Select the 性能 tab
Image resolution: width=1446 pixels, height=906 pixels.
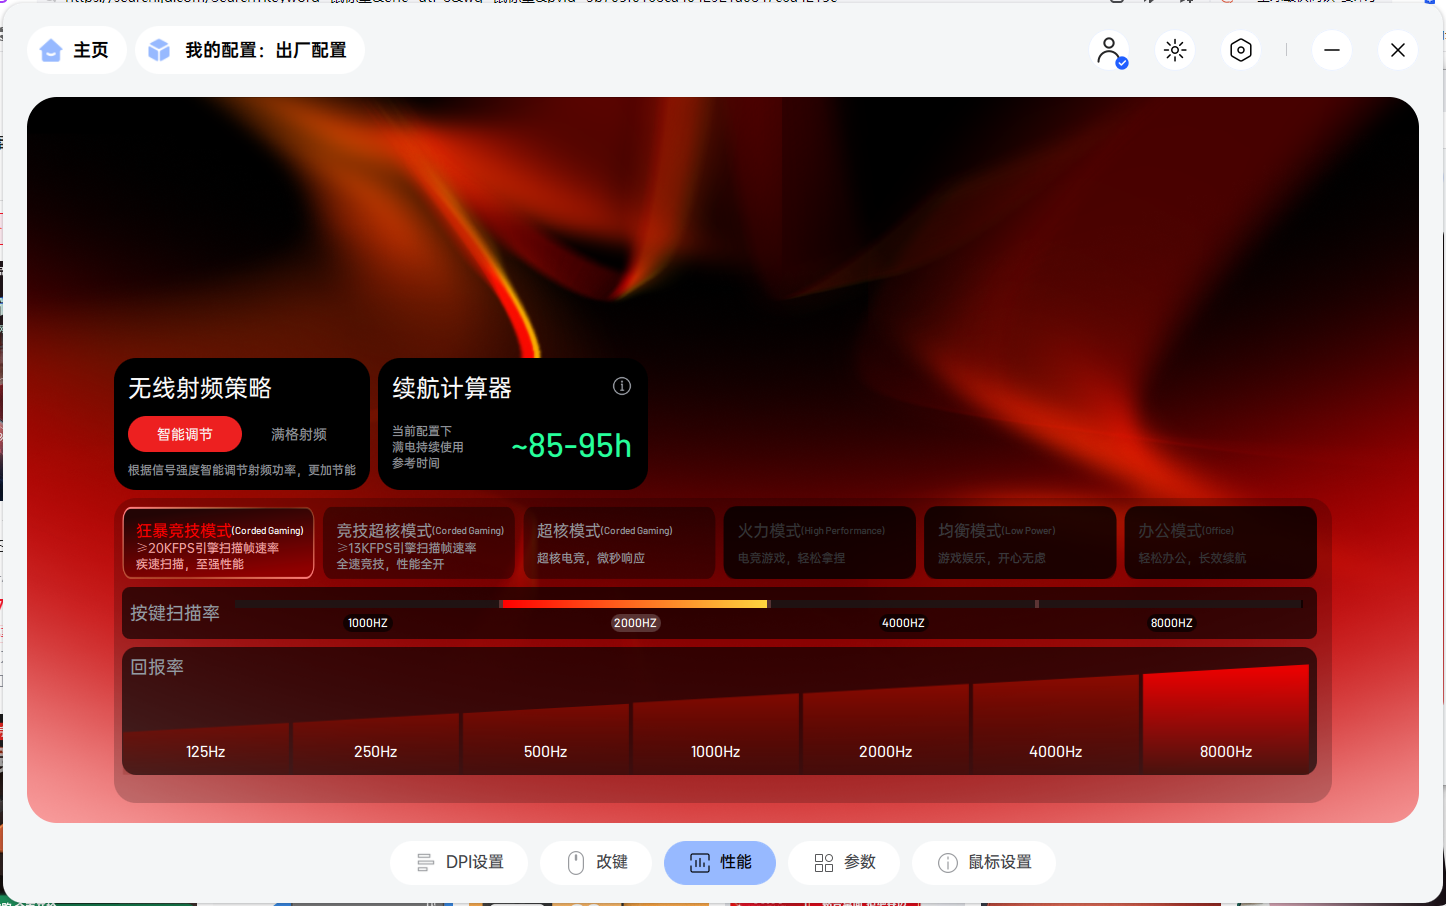[x=720, y=863]
